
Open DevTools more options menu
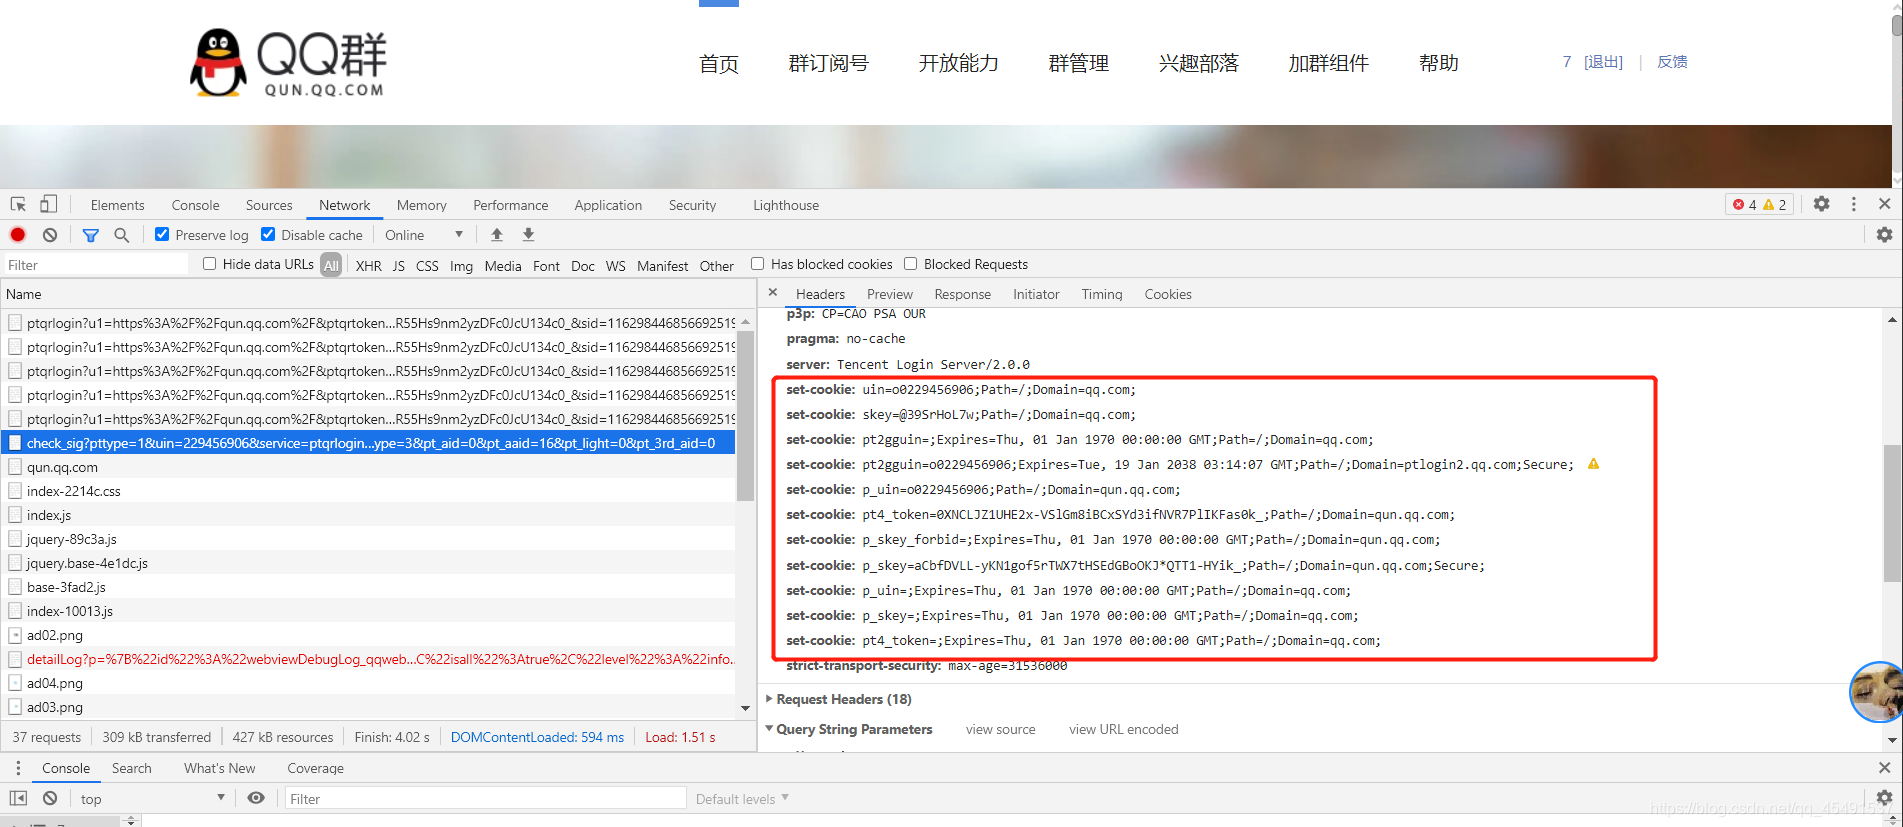tap(1854, 204)
